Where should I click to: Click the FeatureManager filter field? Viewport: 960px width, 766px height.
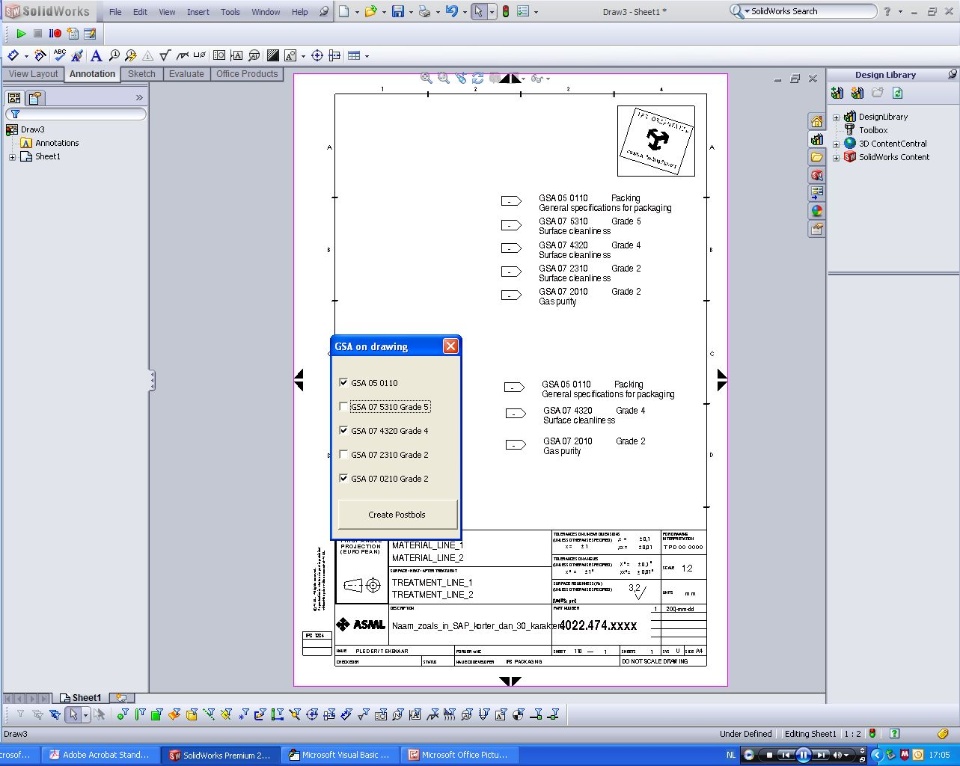pyautogui.click(x=76, y=114)
